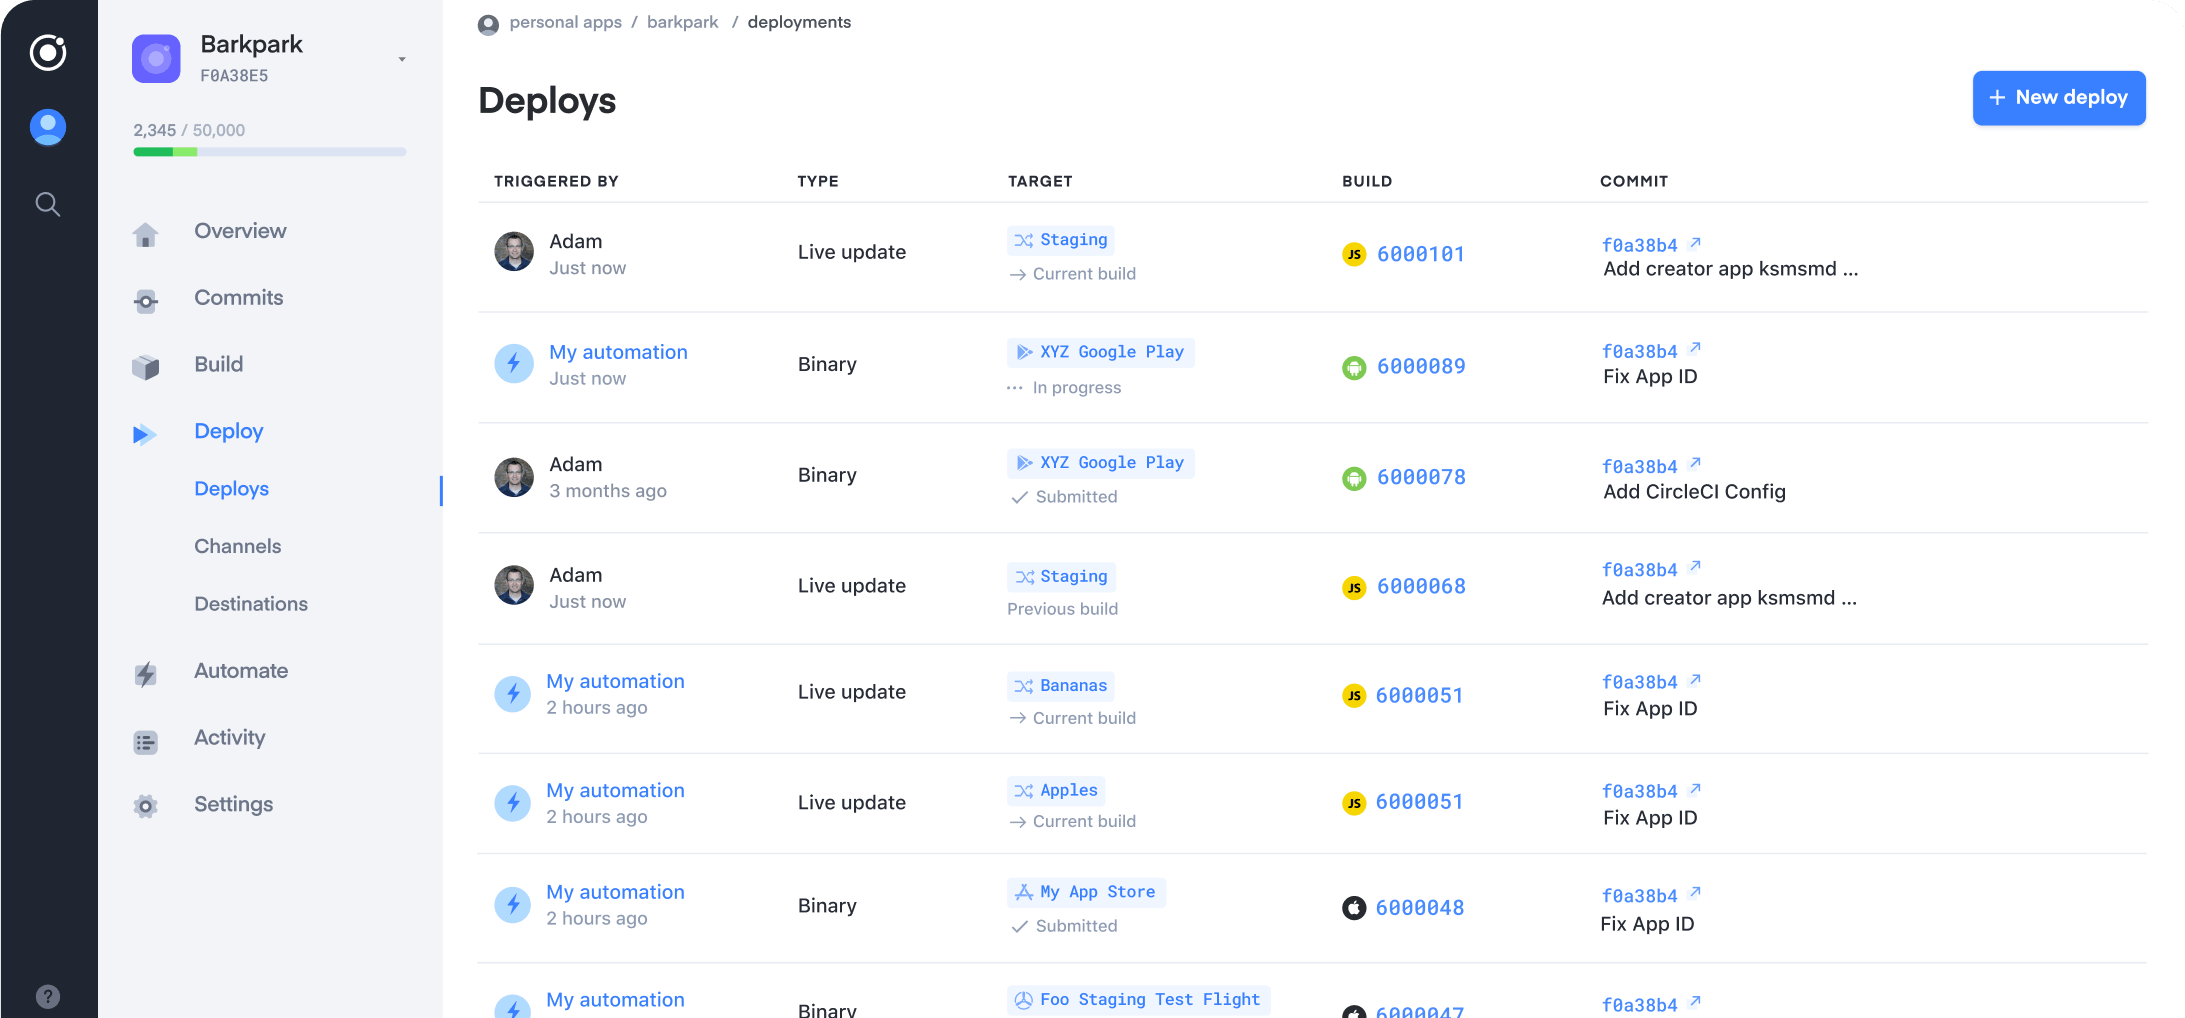Open the personal apps breadcrumb link
Viewport: 2185px width, 1018px height.
pyautogui.click(x=565, y=21)
